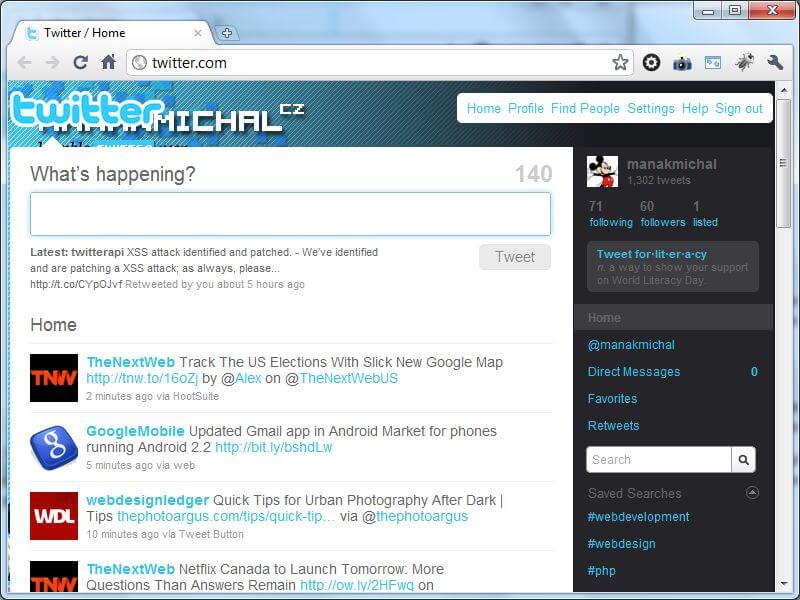Open the webdesignledger author link

(147, 500)
